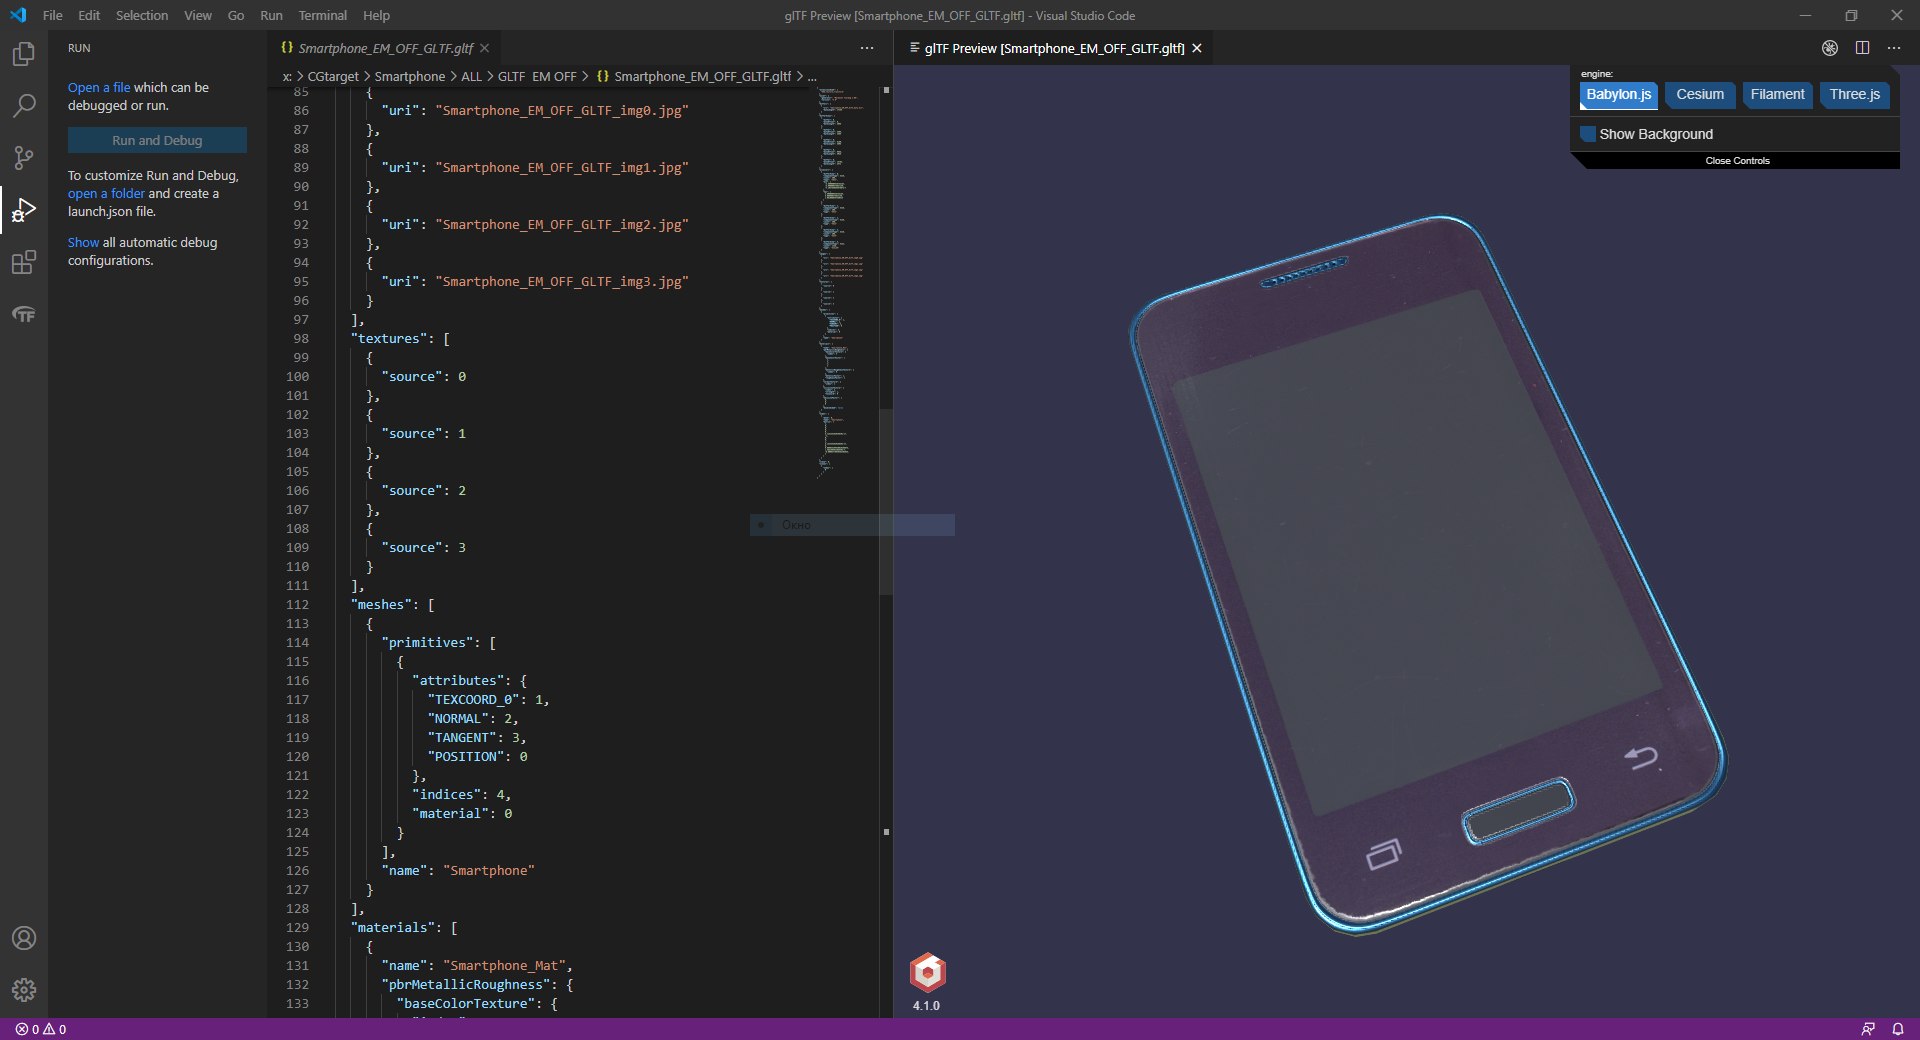Select the Three.js engine option
The image size is (1920, 1040).
(x=1855, y=95)
